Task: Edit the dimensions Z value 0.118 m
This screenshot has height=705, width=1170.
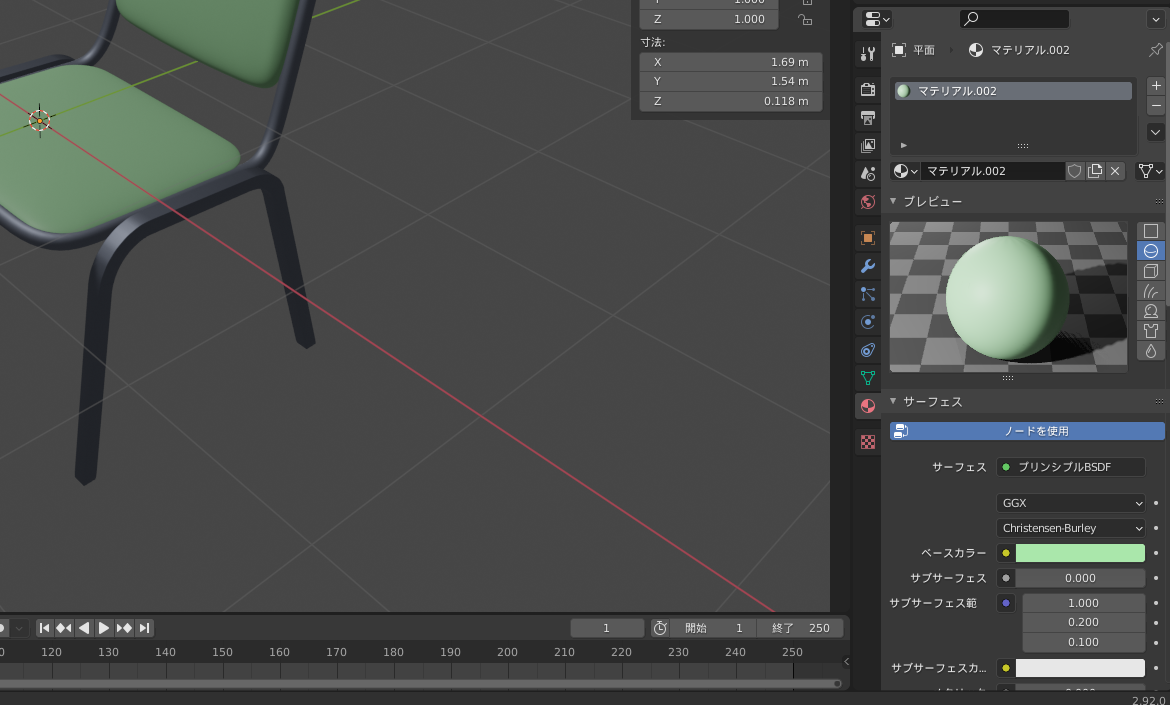Action: pyautogui.click(x=731, y=101)
